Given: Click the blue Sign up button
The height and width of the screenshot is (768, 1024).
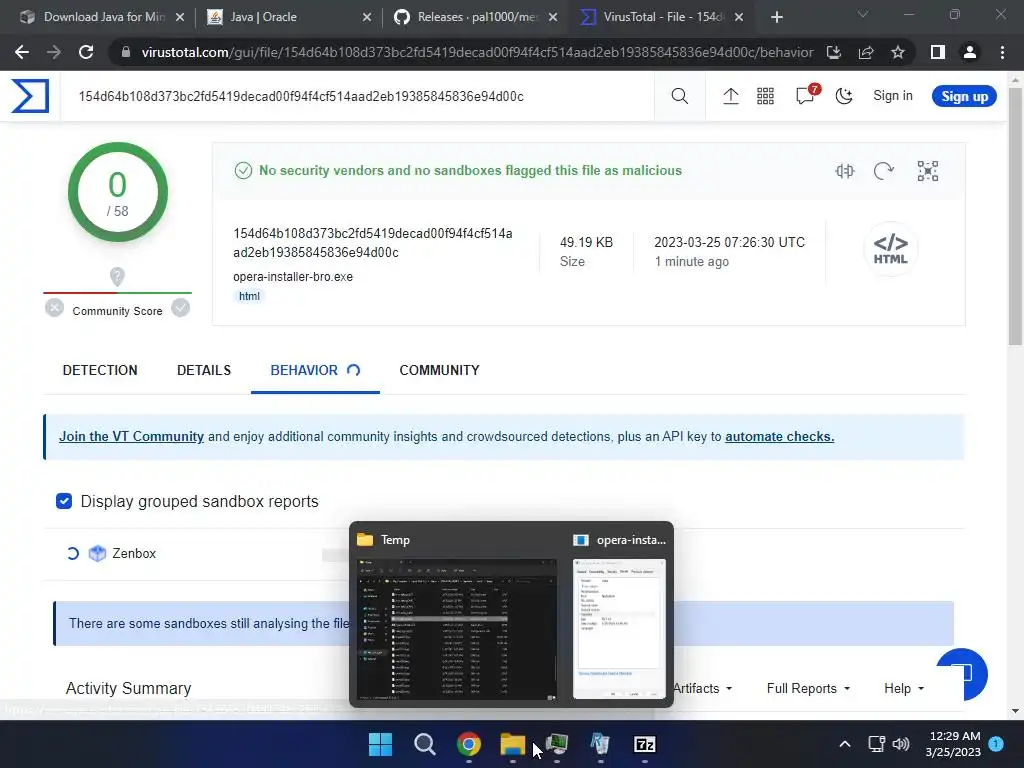Looking at the screenshot, I should pos(964,96).
